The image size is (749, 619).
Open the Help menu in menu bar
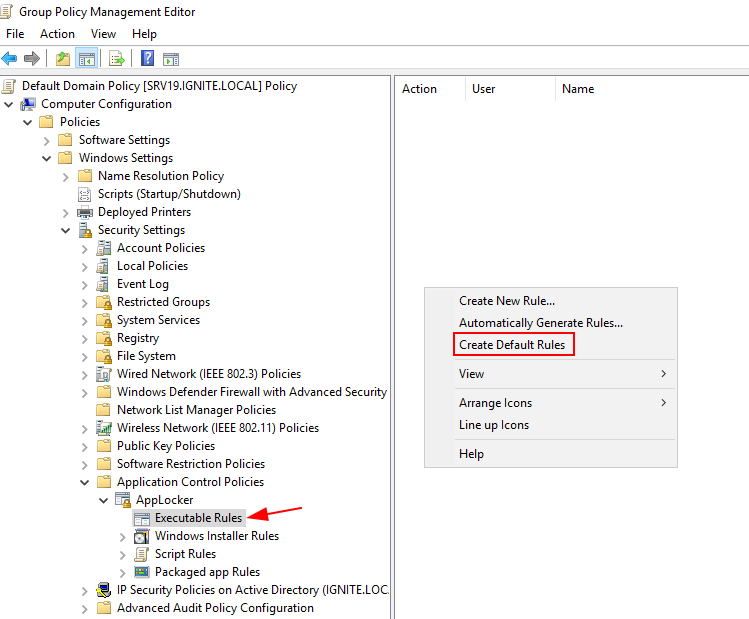coord(144,34)
